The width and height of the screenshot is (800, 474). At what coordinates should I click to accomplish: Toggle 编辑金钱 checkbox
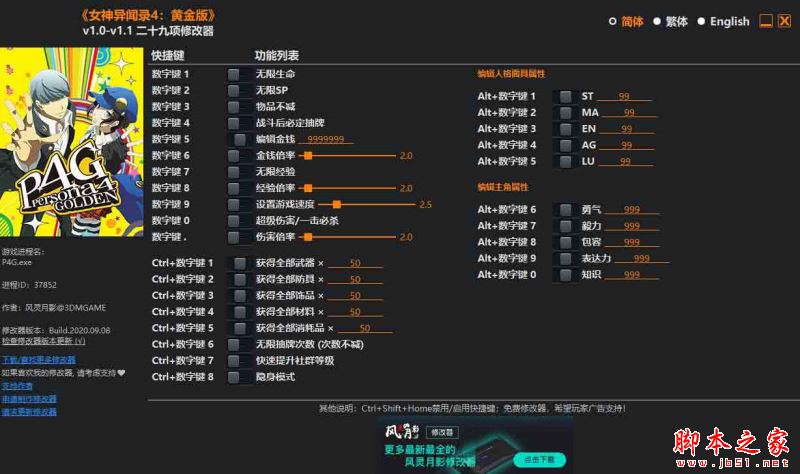tap(239, 139)
